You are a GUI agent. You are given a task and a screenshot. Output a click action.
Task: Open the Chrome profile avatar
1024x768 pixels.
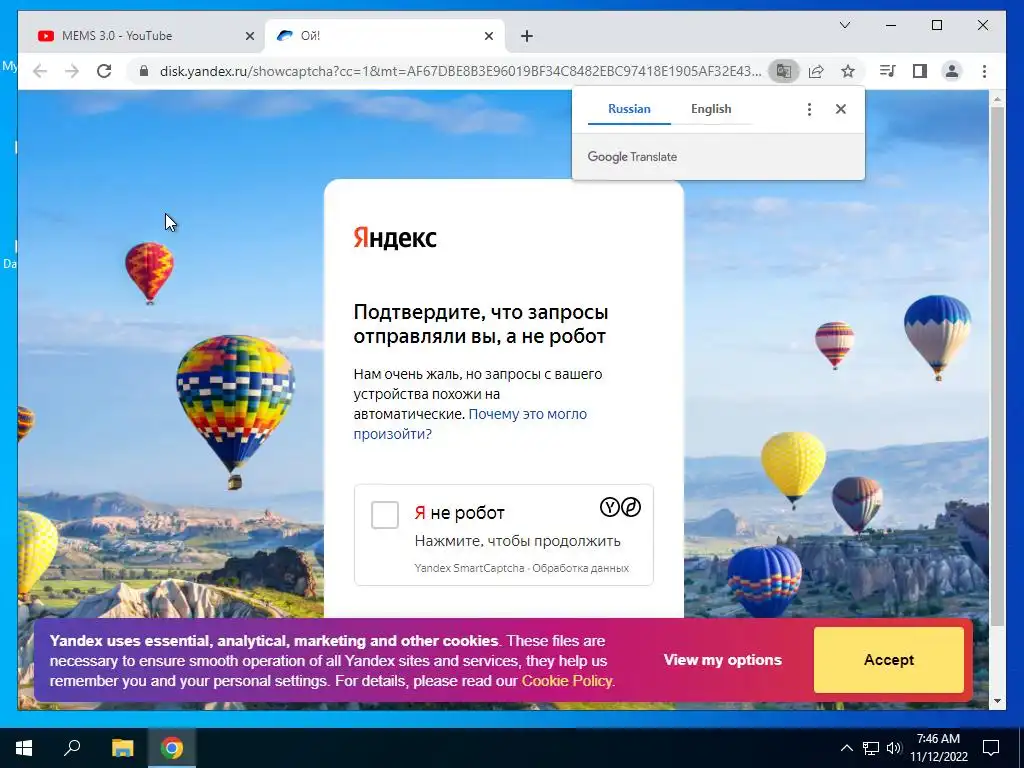click(x=952, y=71)
